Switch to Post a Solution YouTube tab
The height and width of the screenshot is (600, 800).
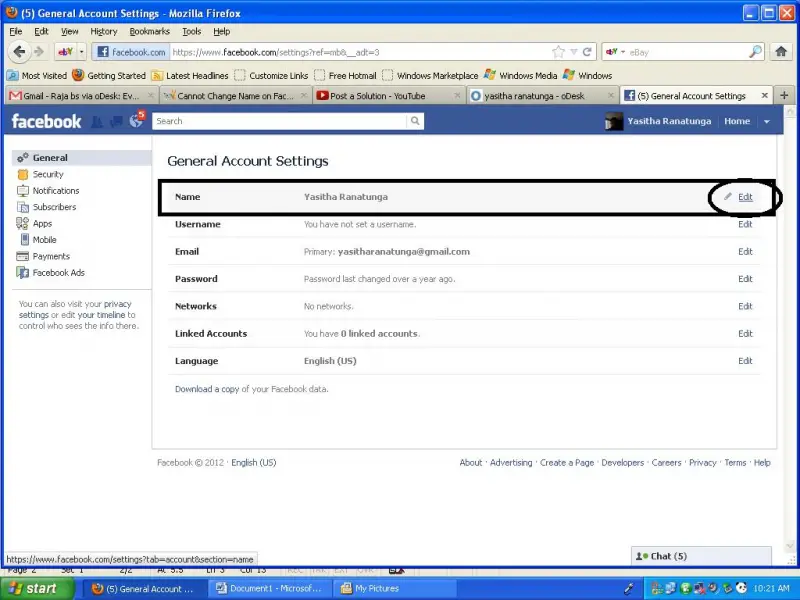[x=389, y=95]
